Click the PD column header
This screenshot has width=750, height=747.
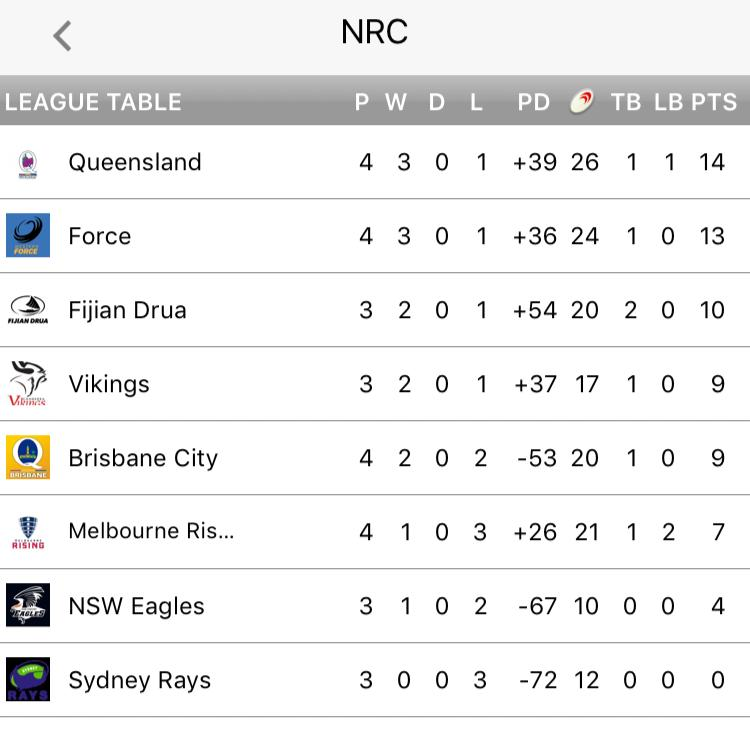point(534,102)
